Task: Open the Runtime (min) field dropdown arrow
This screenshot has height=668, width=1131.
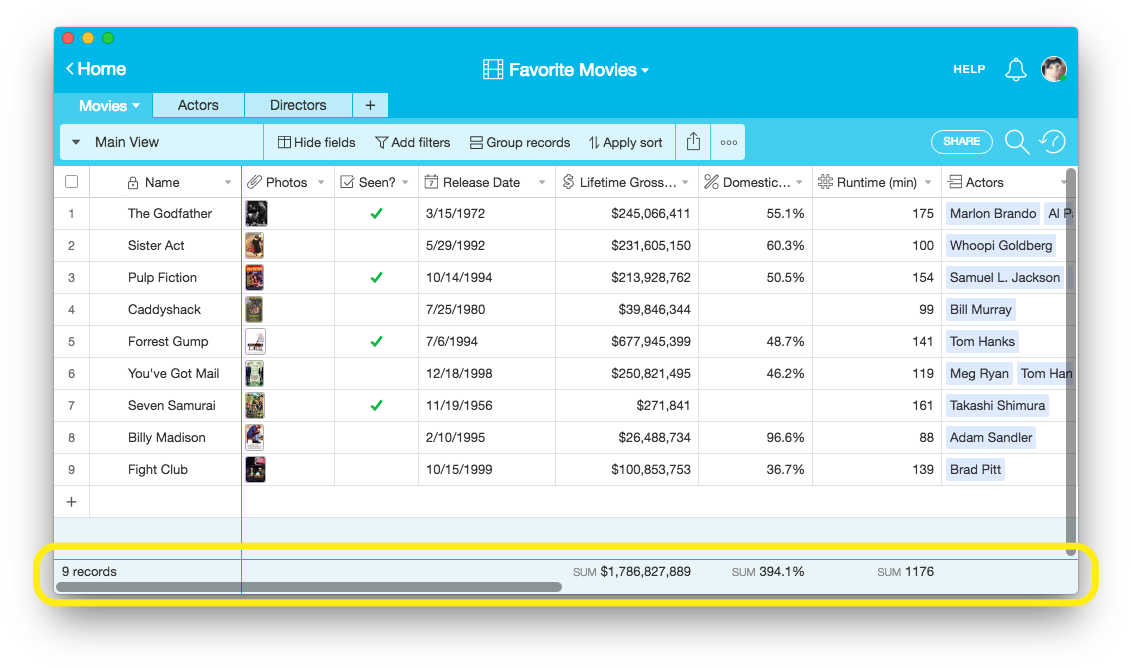Action: point(928,183)
